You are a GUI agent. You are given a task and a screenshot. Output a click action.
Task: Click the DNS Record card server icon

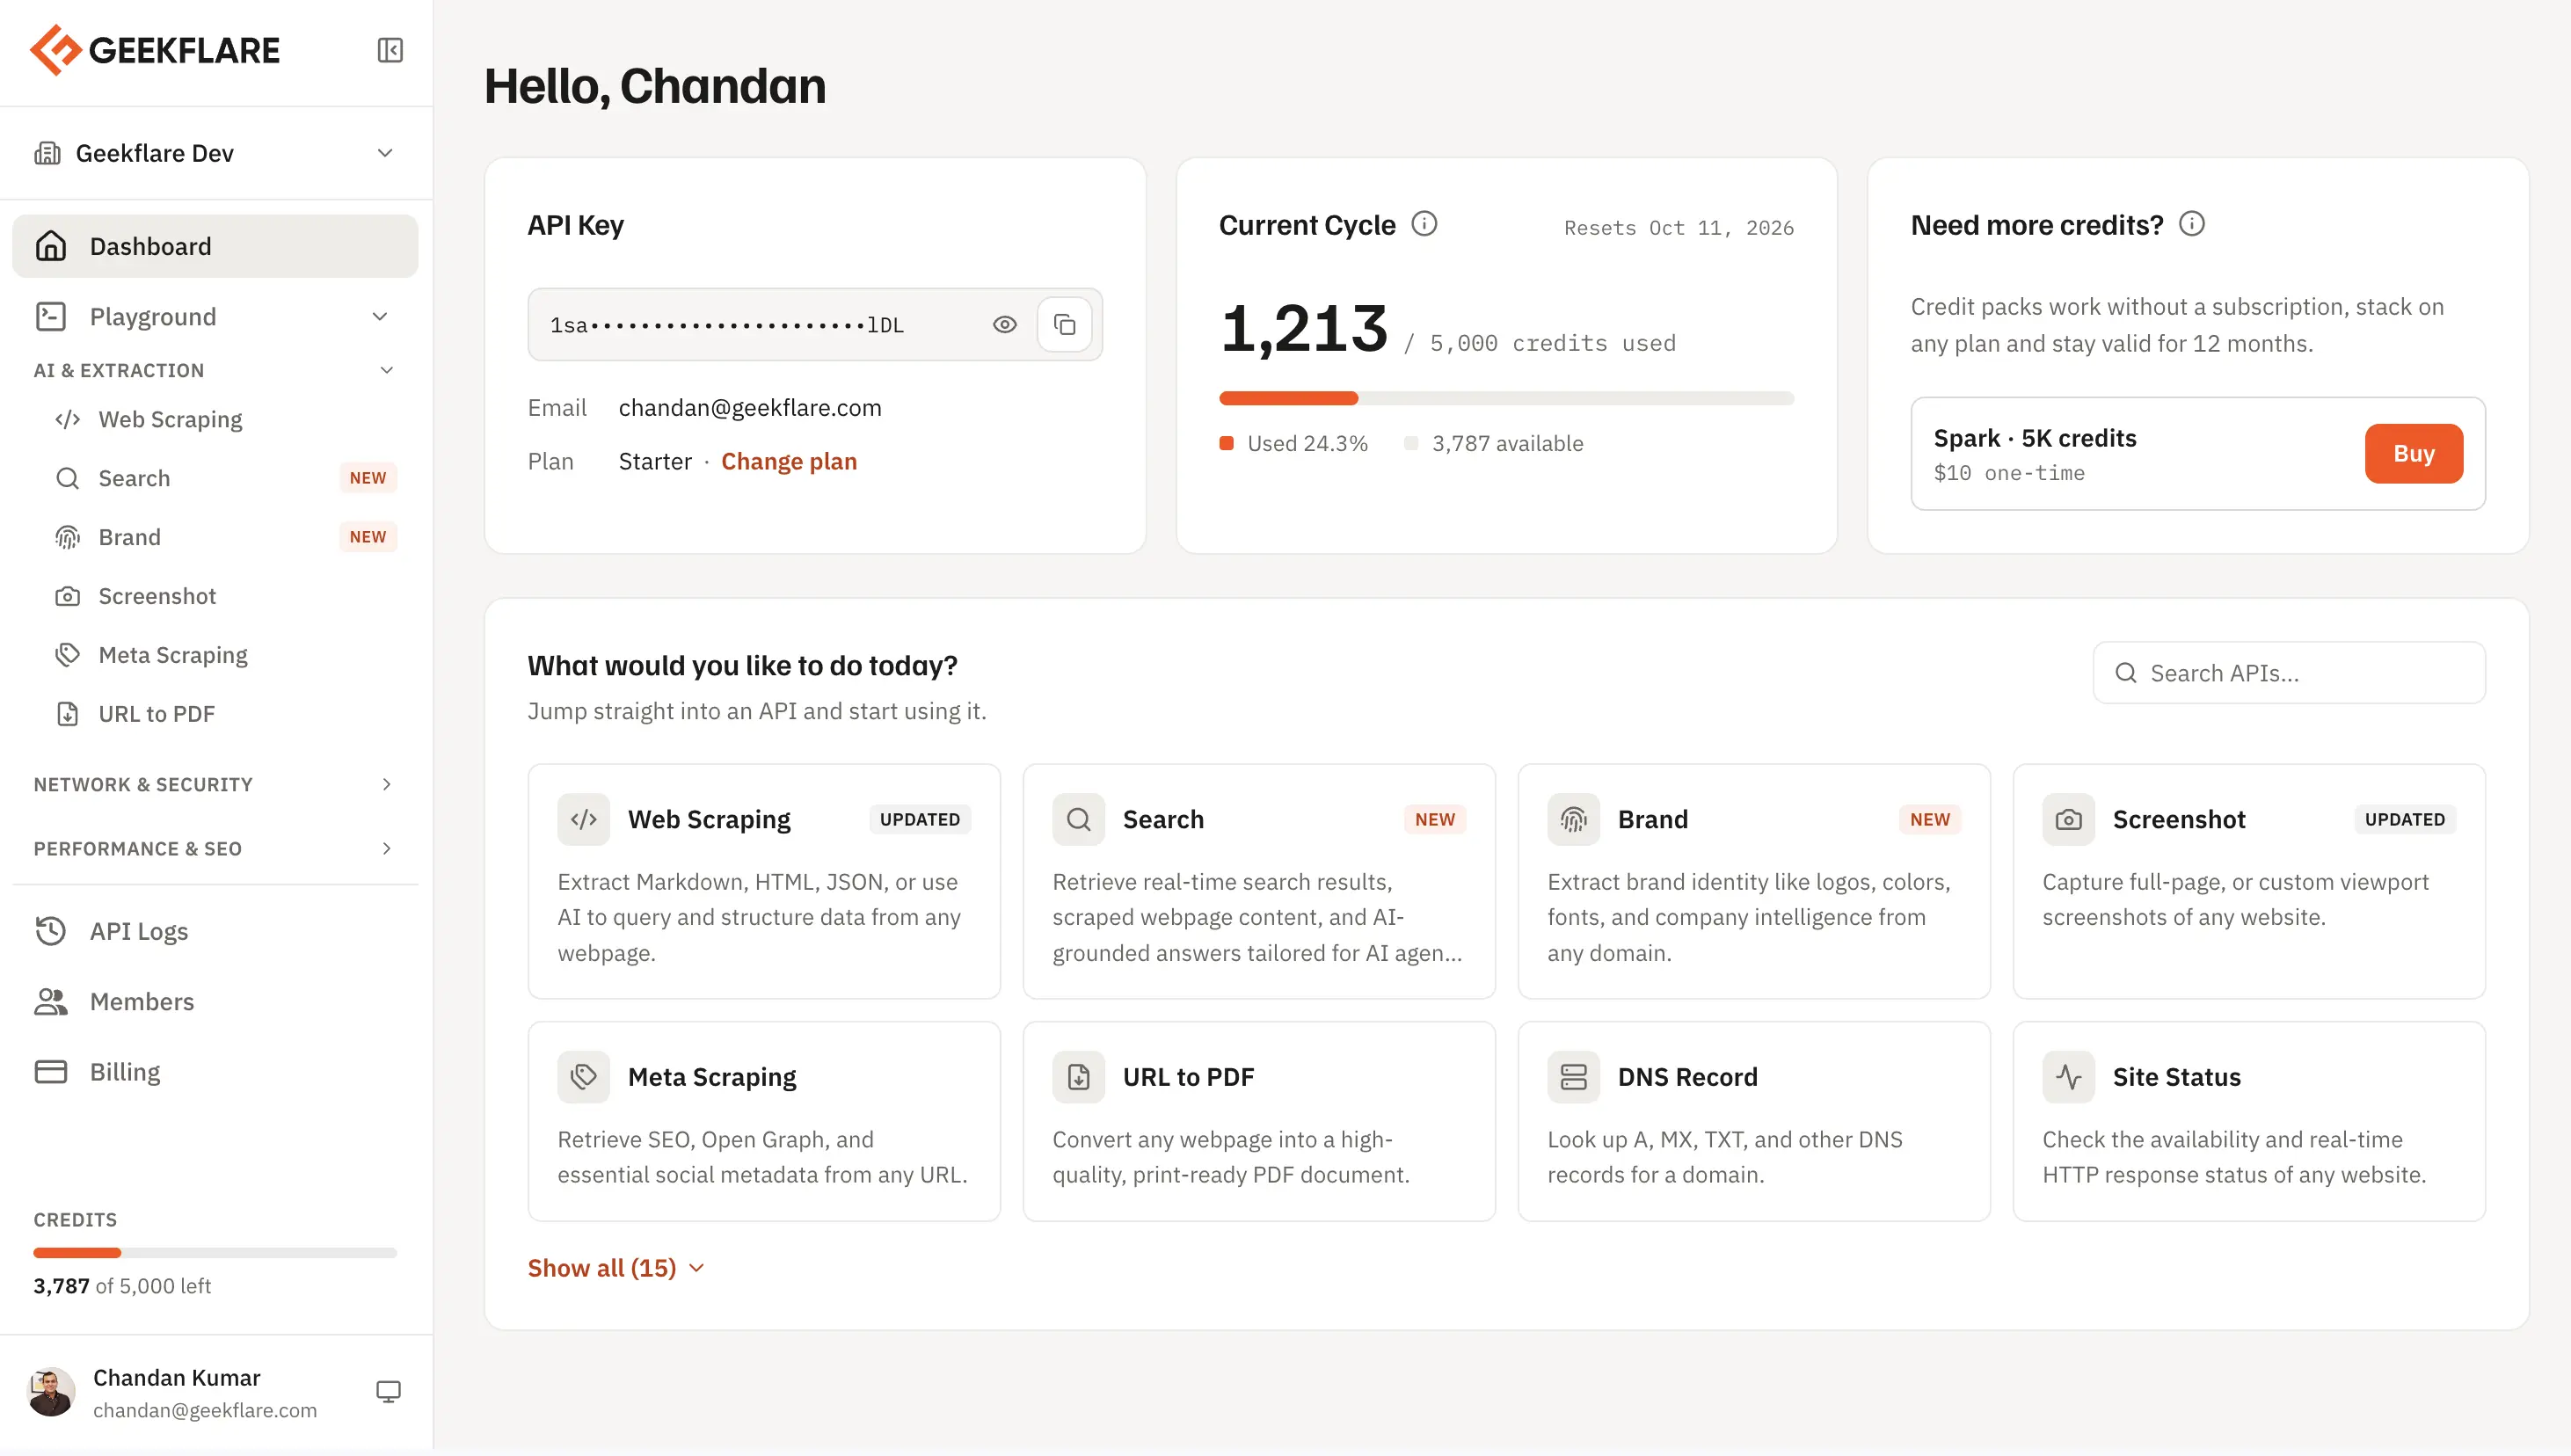click(x=1573, y=1077)
